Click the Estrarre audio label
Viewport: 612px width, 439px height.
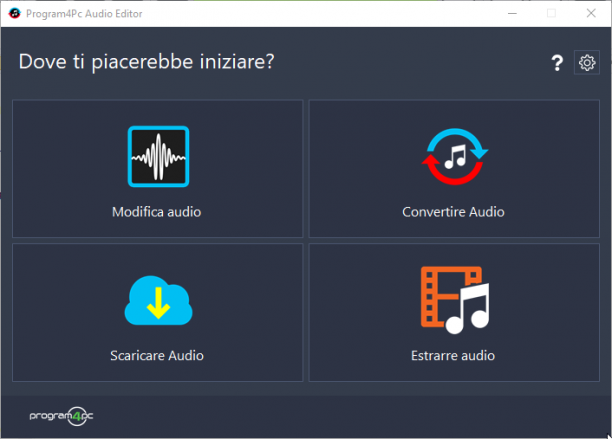pyautogui.click(x=453, y=355)
